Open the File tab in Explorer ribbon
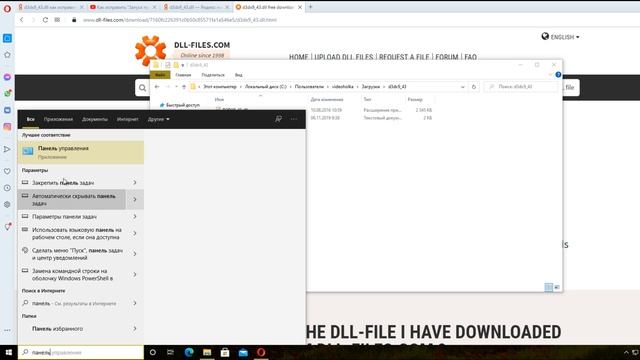 click(x=160, y=75)
